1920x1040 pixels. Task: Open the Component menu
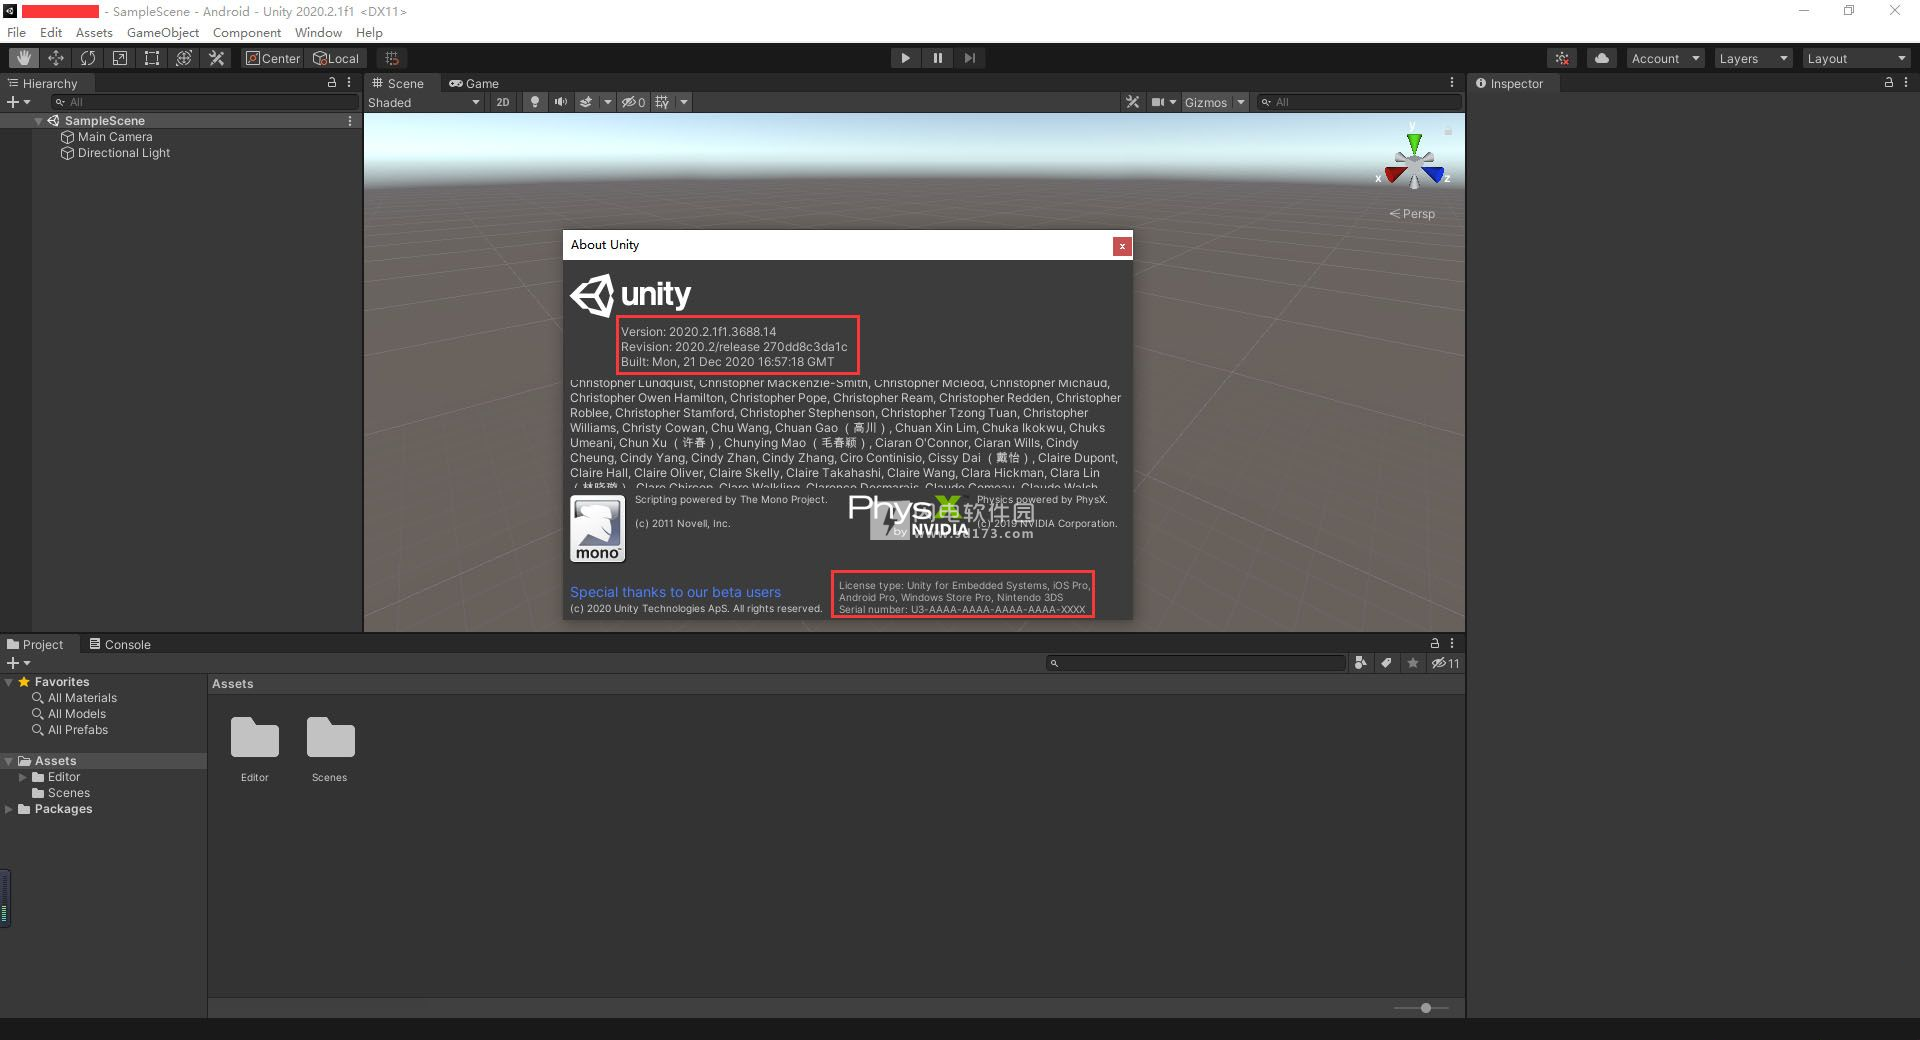(247, 32)
